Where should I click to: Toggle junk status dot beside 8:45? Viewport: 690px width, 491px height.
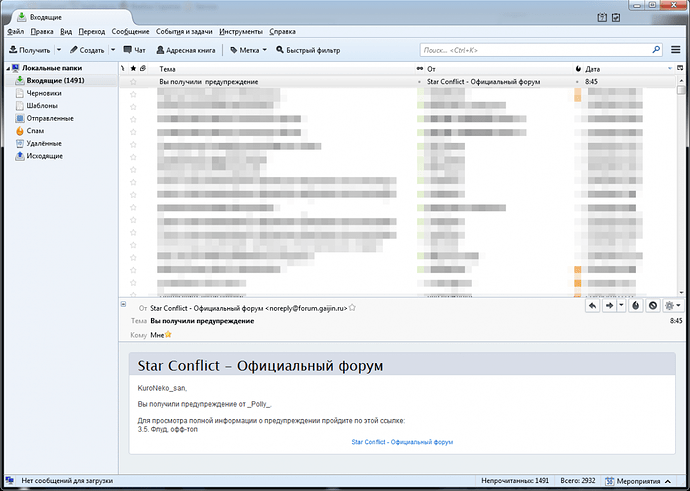[577, 82]
